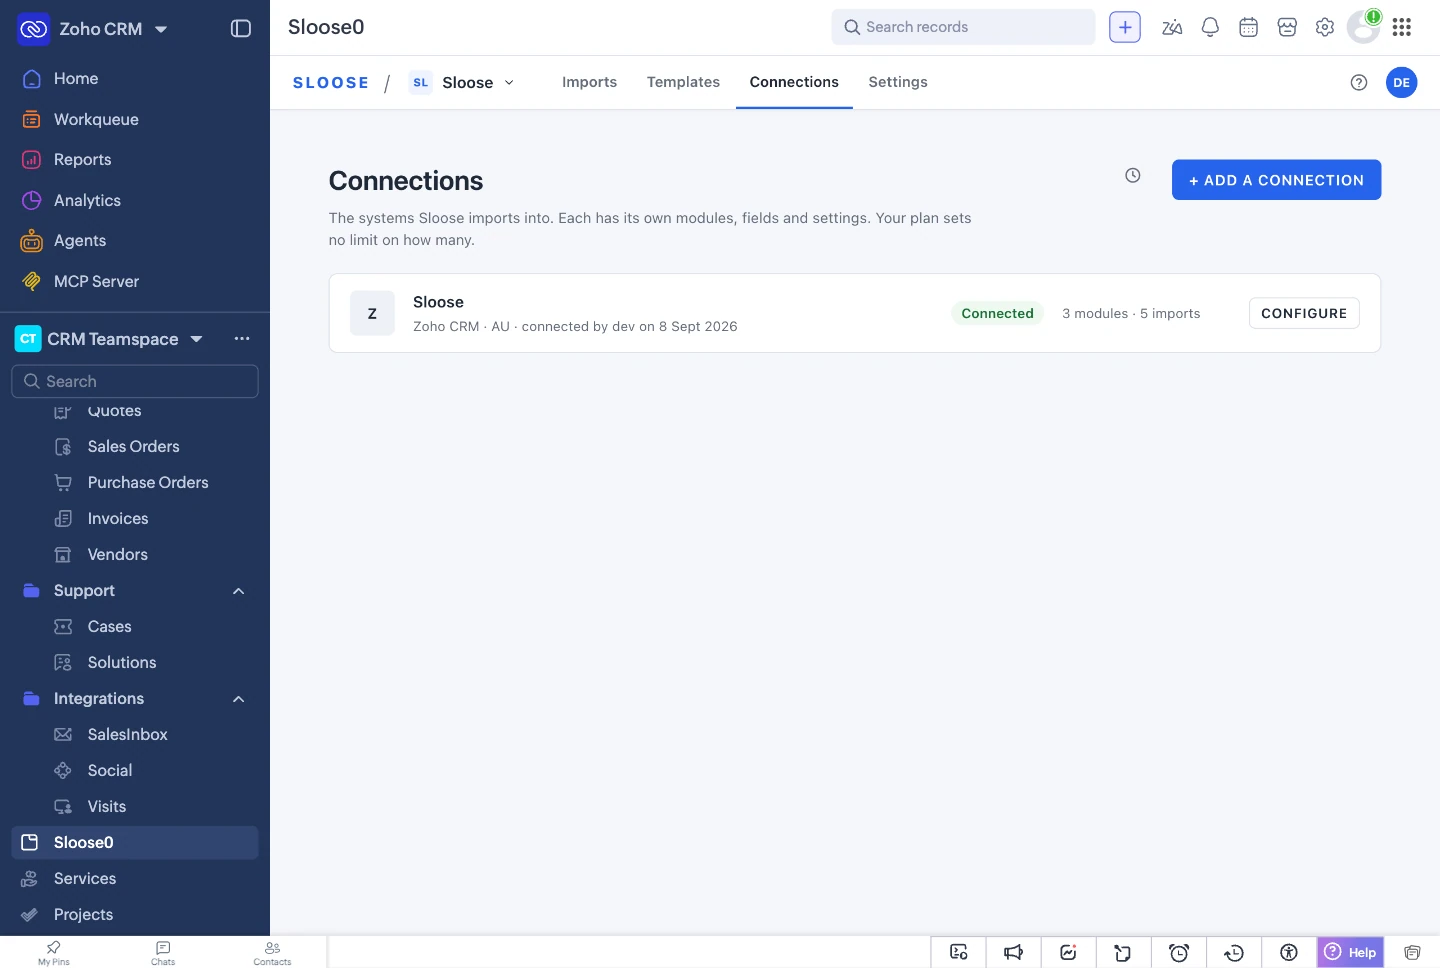Image resolution: width=1440 pixels, height=968 pixels.
Task: Click the help question mark icon
Action: click(1359, 82)
